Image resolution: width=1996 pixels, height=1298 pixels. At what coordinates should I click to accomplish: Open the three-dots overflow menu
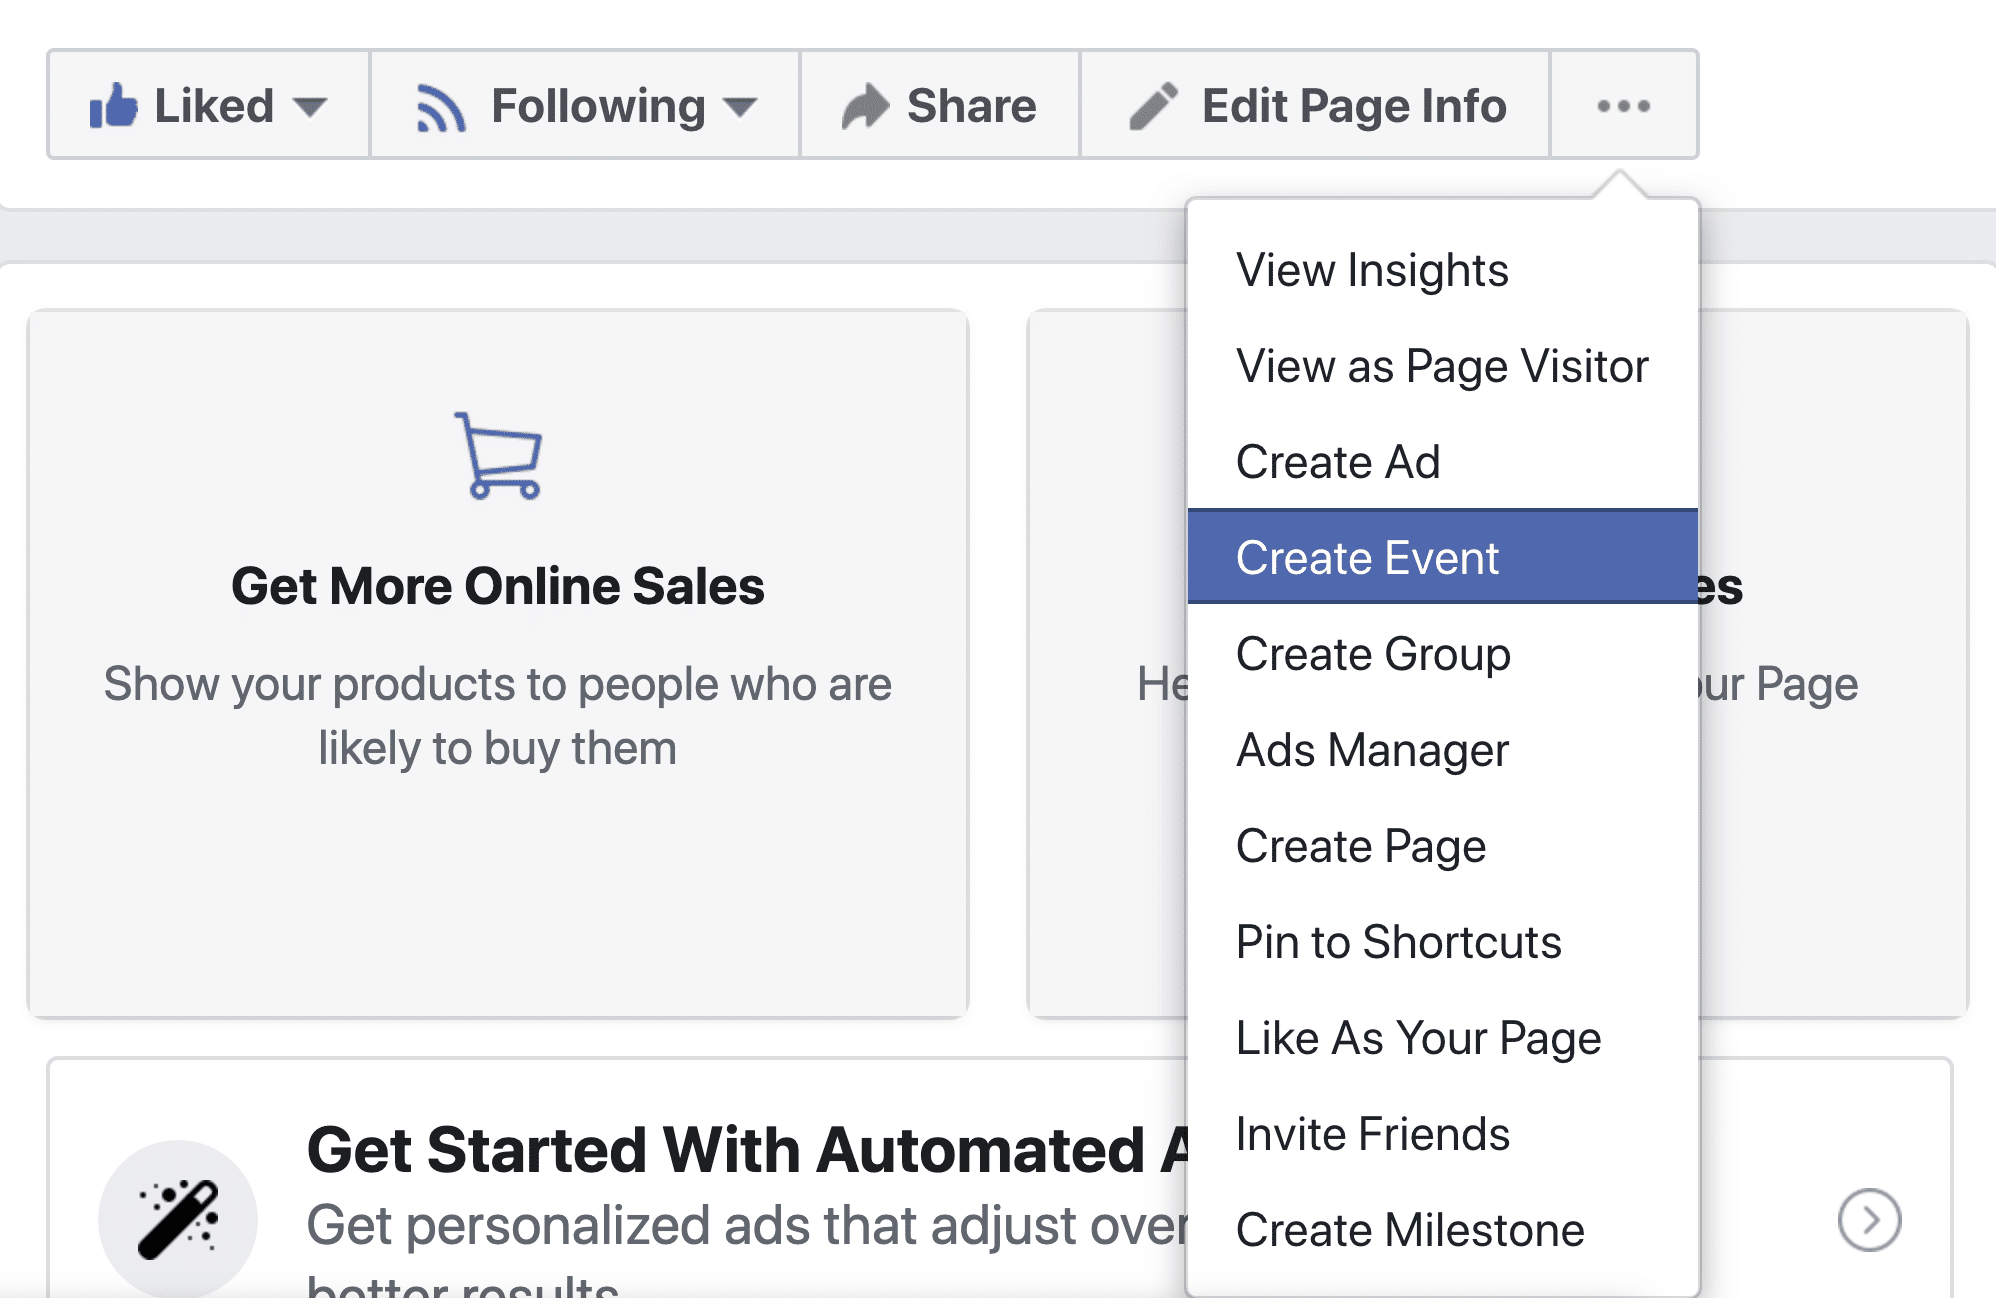1622,105
